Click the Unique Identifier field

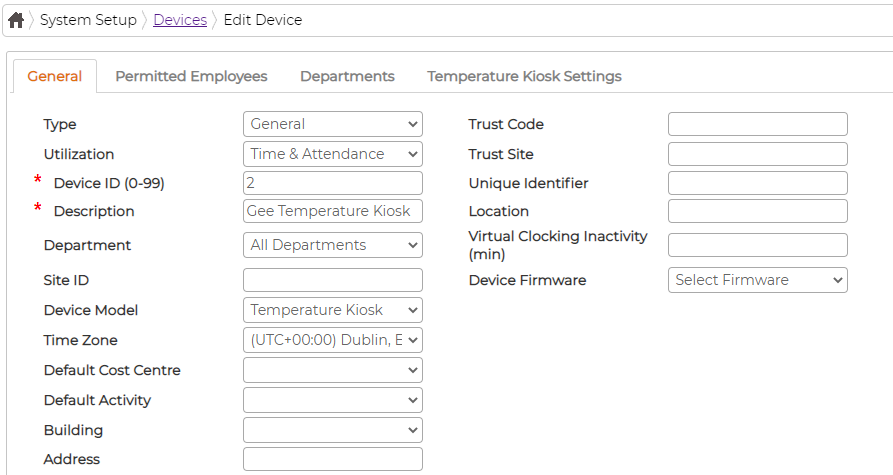[757, 183]
